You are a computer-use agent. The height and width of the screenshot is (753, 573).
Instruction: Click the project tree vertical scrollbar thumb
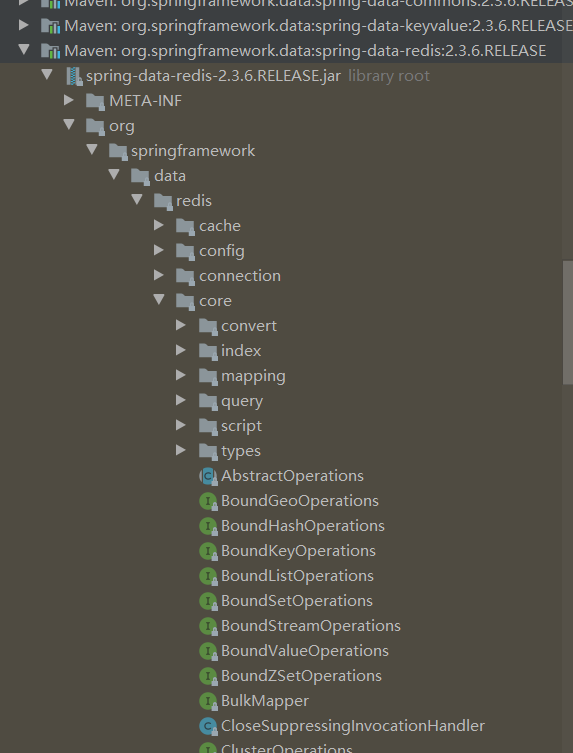pyautogui.click(x=568, y=322)
